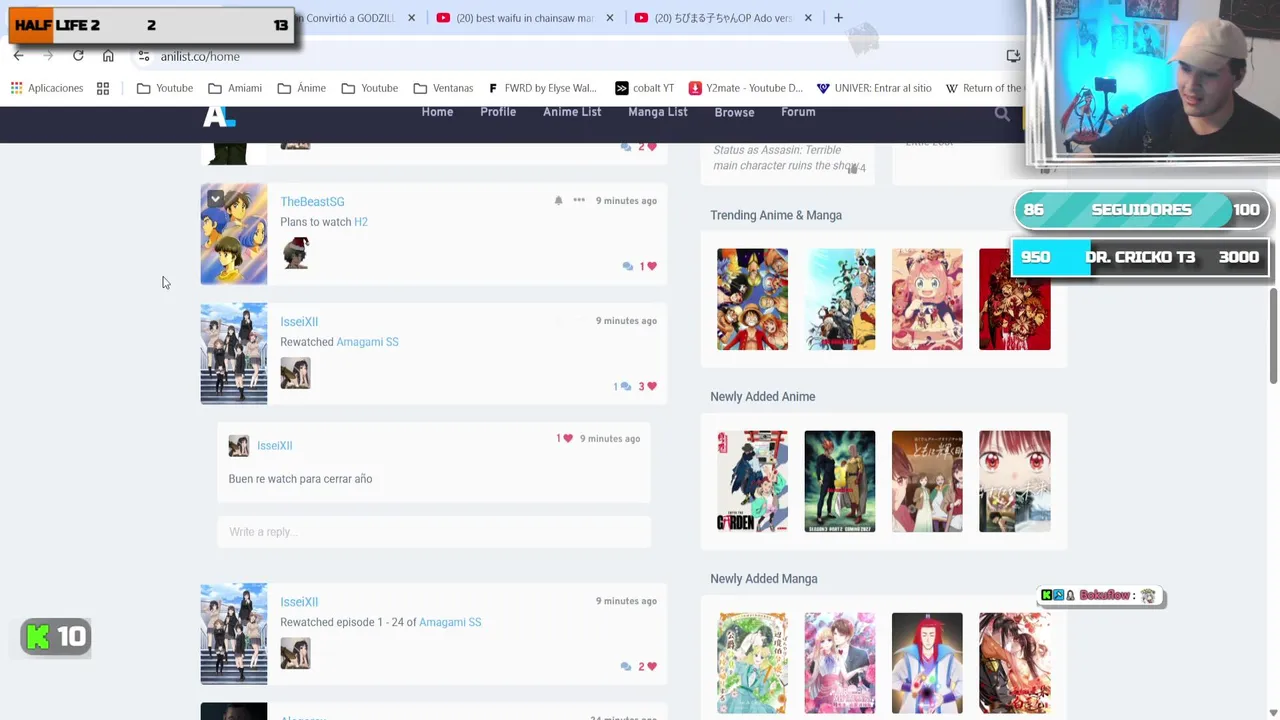This screenshot has height=720, width=1280.
Task: Open the Aplicaciones apps shortcut
Action: tap(47, 88)
